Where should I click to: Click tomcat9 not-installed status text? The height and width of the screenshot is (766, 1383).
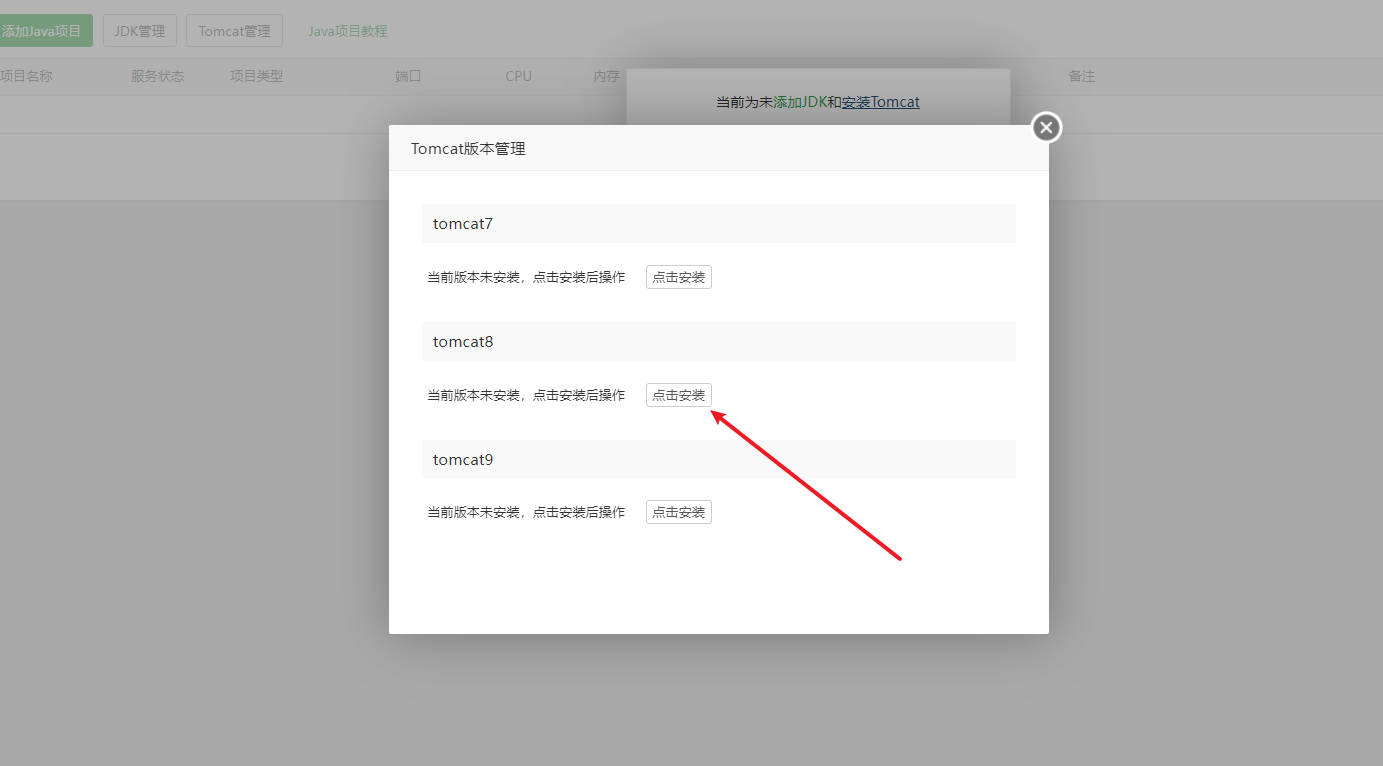pos(526,512)
